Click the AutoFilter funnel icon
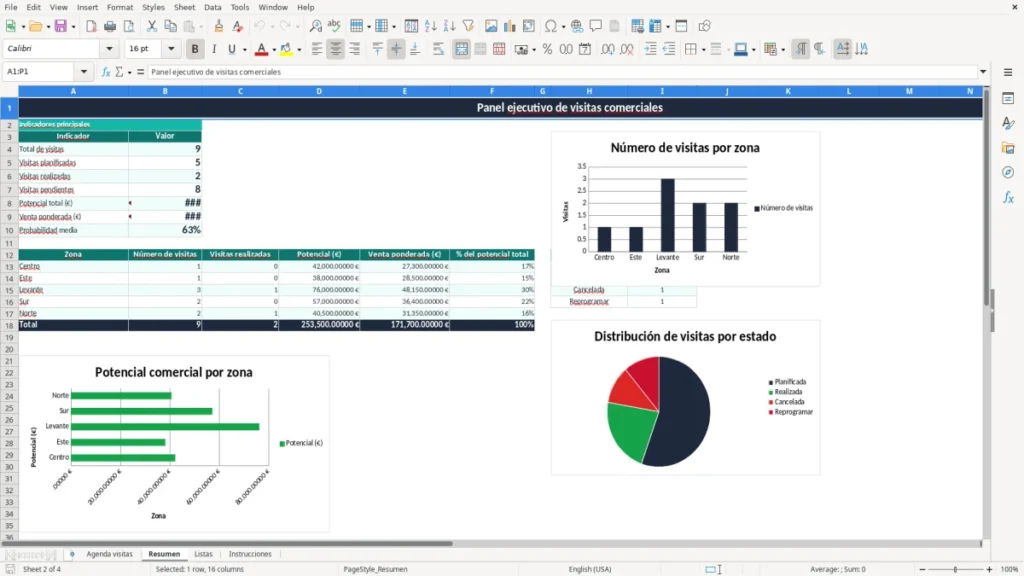The width and height of the screenshot is (1024, 576). 468,26
